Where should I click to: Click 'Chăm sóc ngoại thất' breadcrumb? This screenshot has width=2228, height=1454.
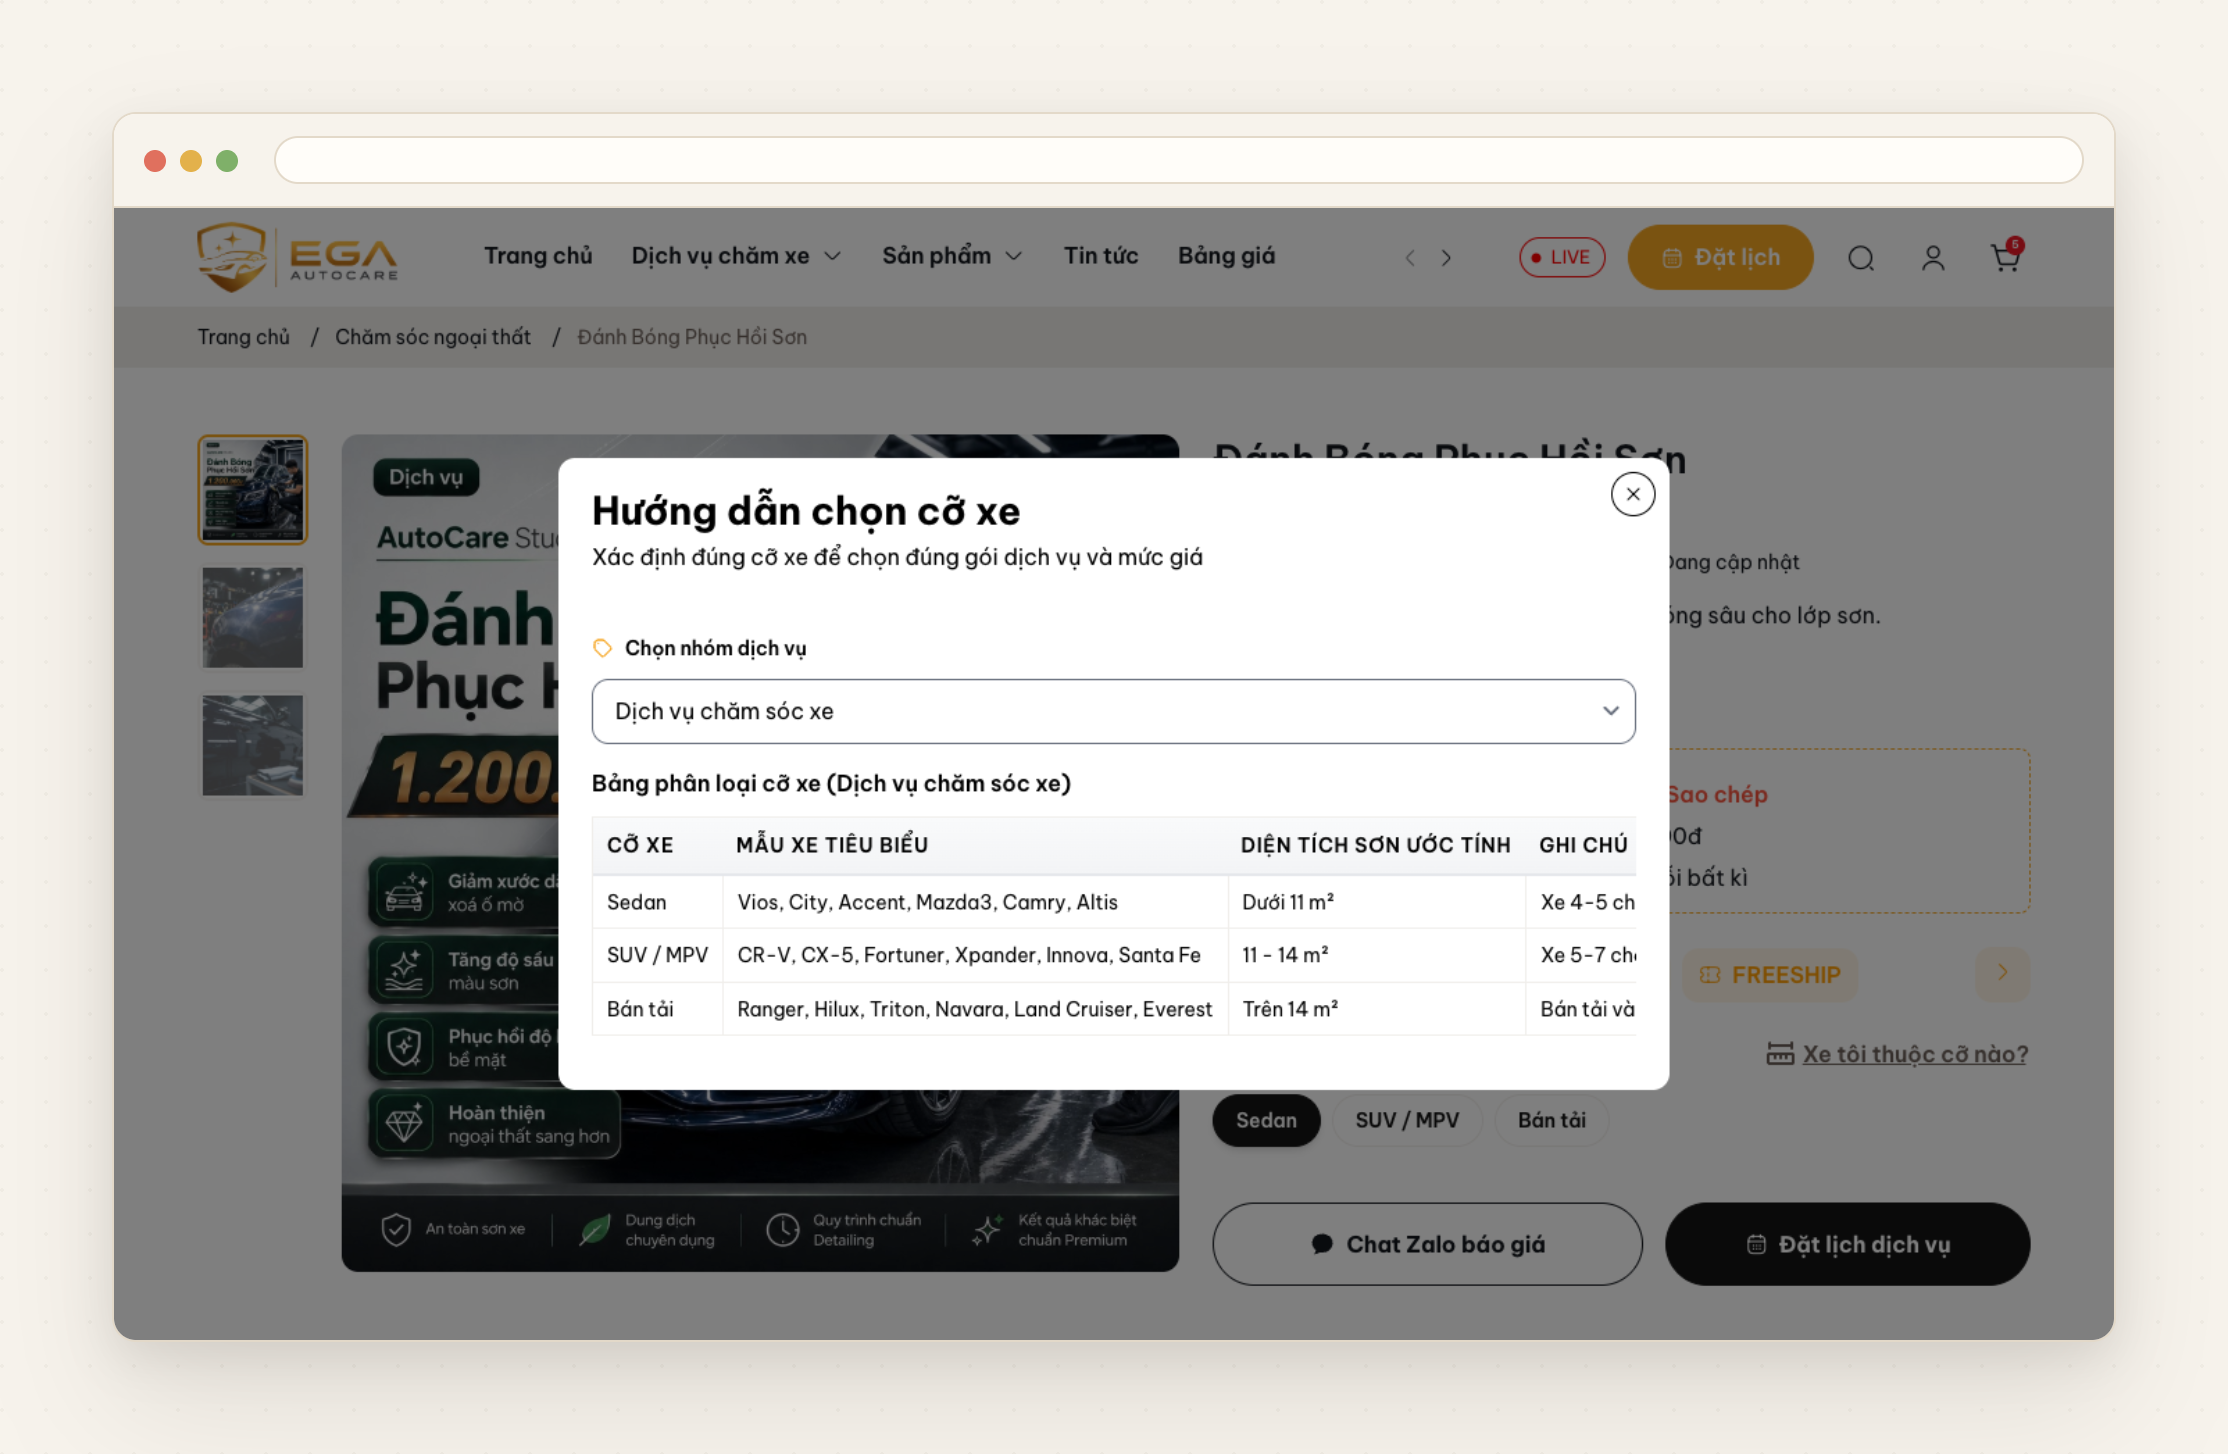432,337
